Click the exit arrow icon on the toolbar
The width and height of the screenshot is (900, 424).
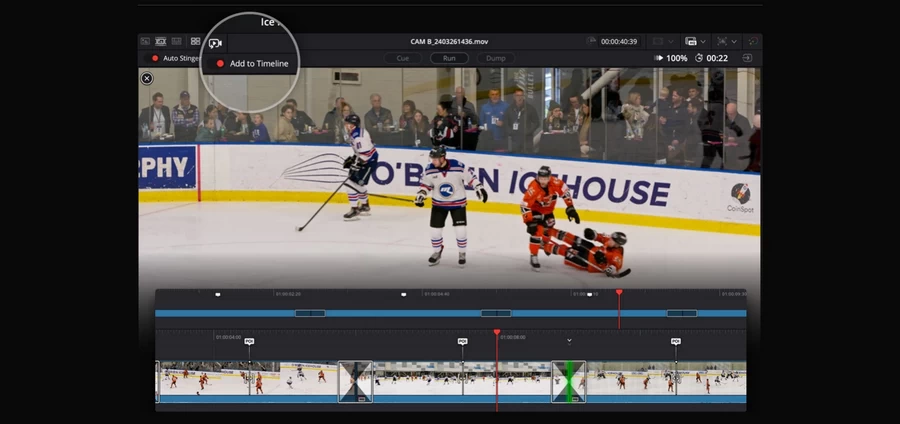pos(747,58)
